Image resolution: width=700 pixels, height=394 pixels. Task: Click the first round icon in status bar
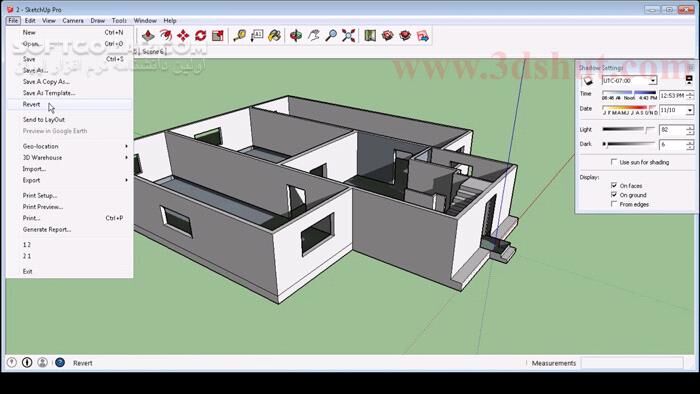[x=12, y=363]
